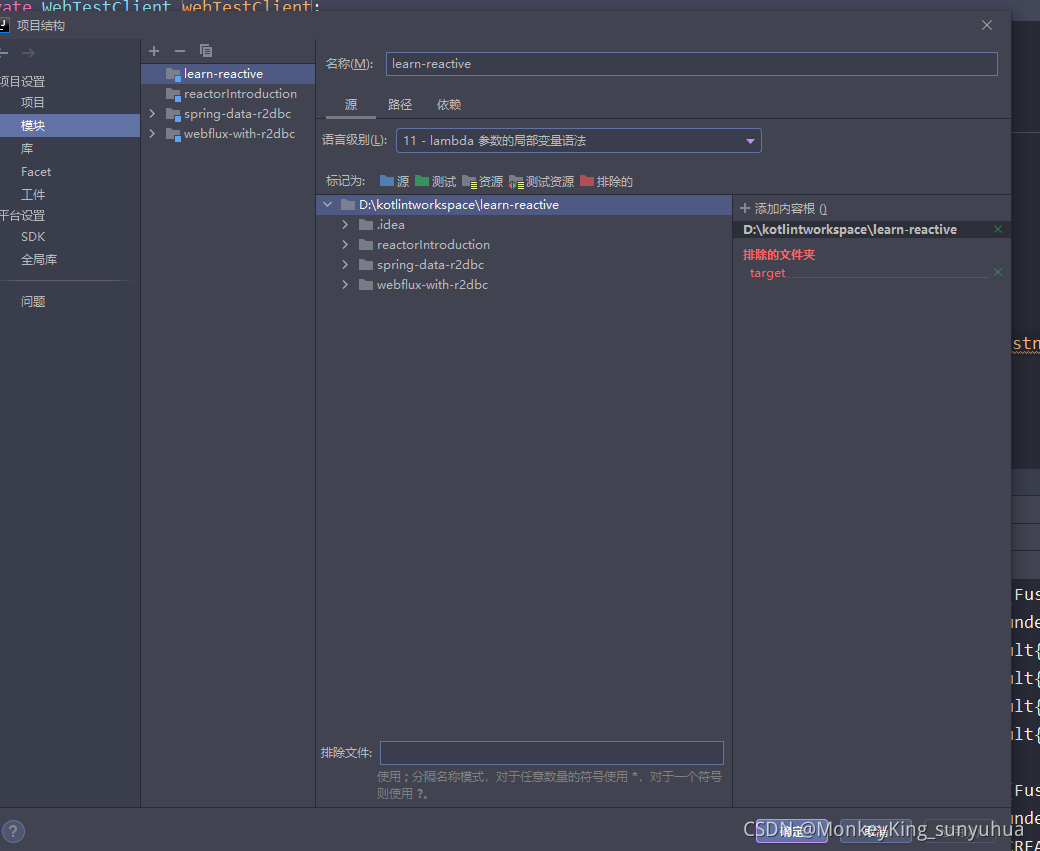Select the reactorIntroduction folder row
This screenshot has width=1040, height=851.
pyautogui.click(x=524, y=245)
